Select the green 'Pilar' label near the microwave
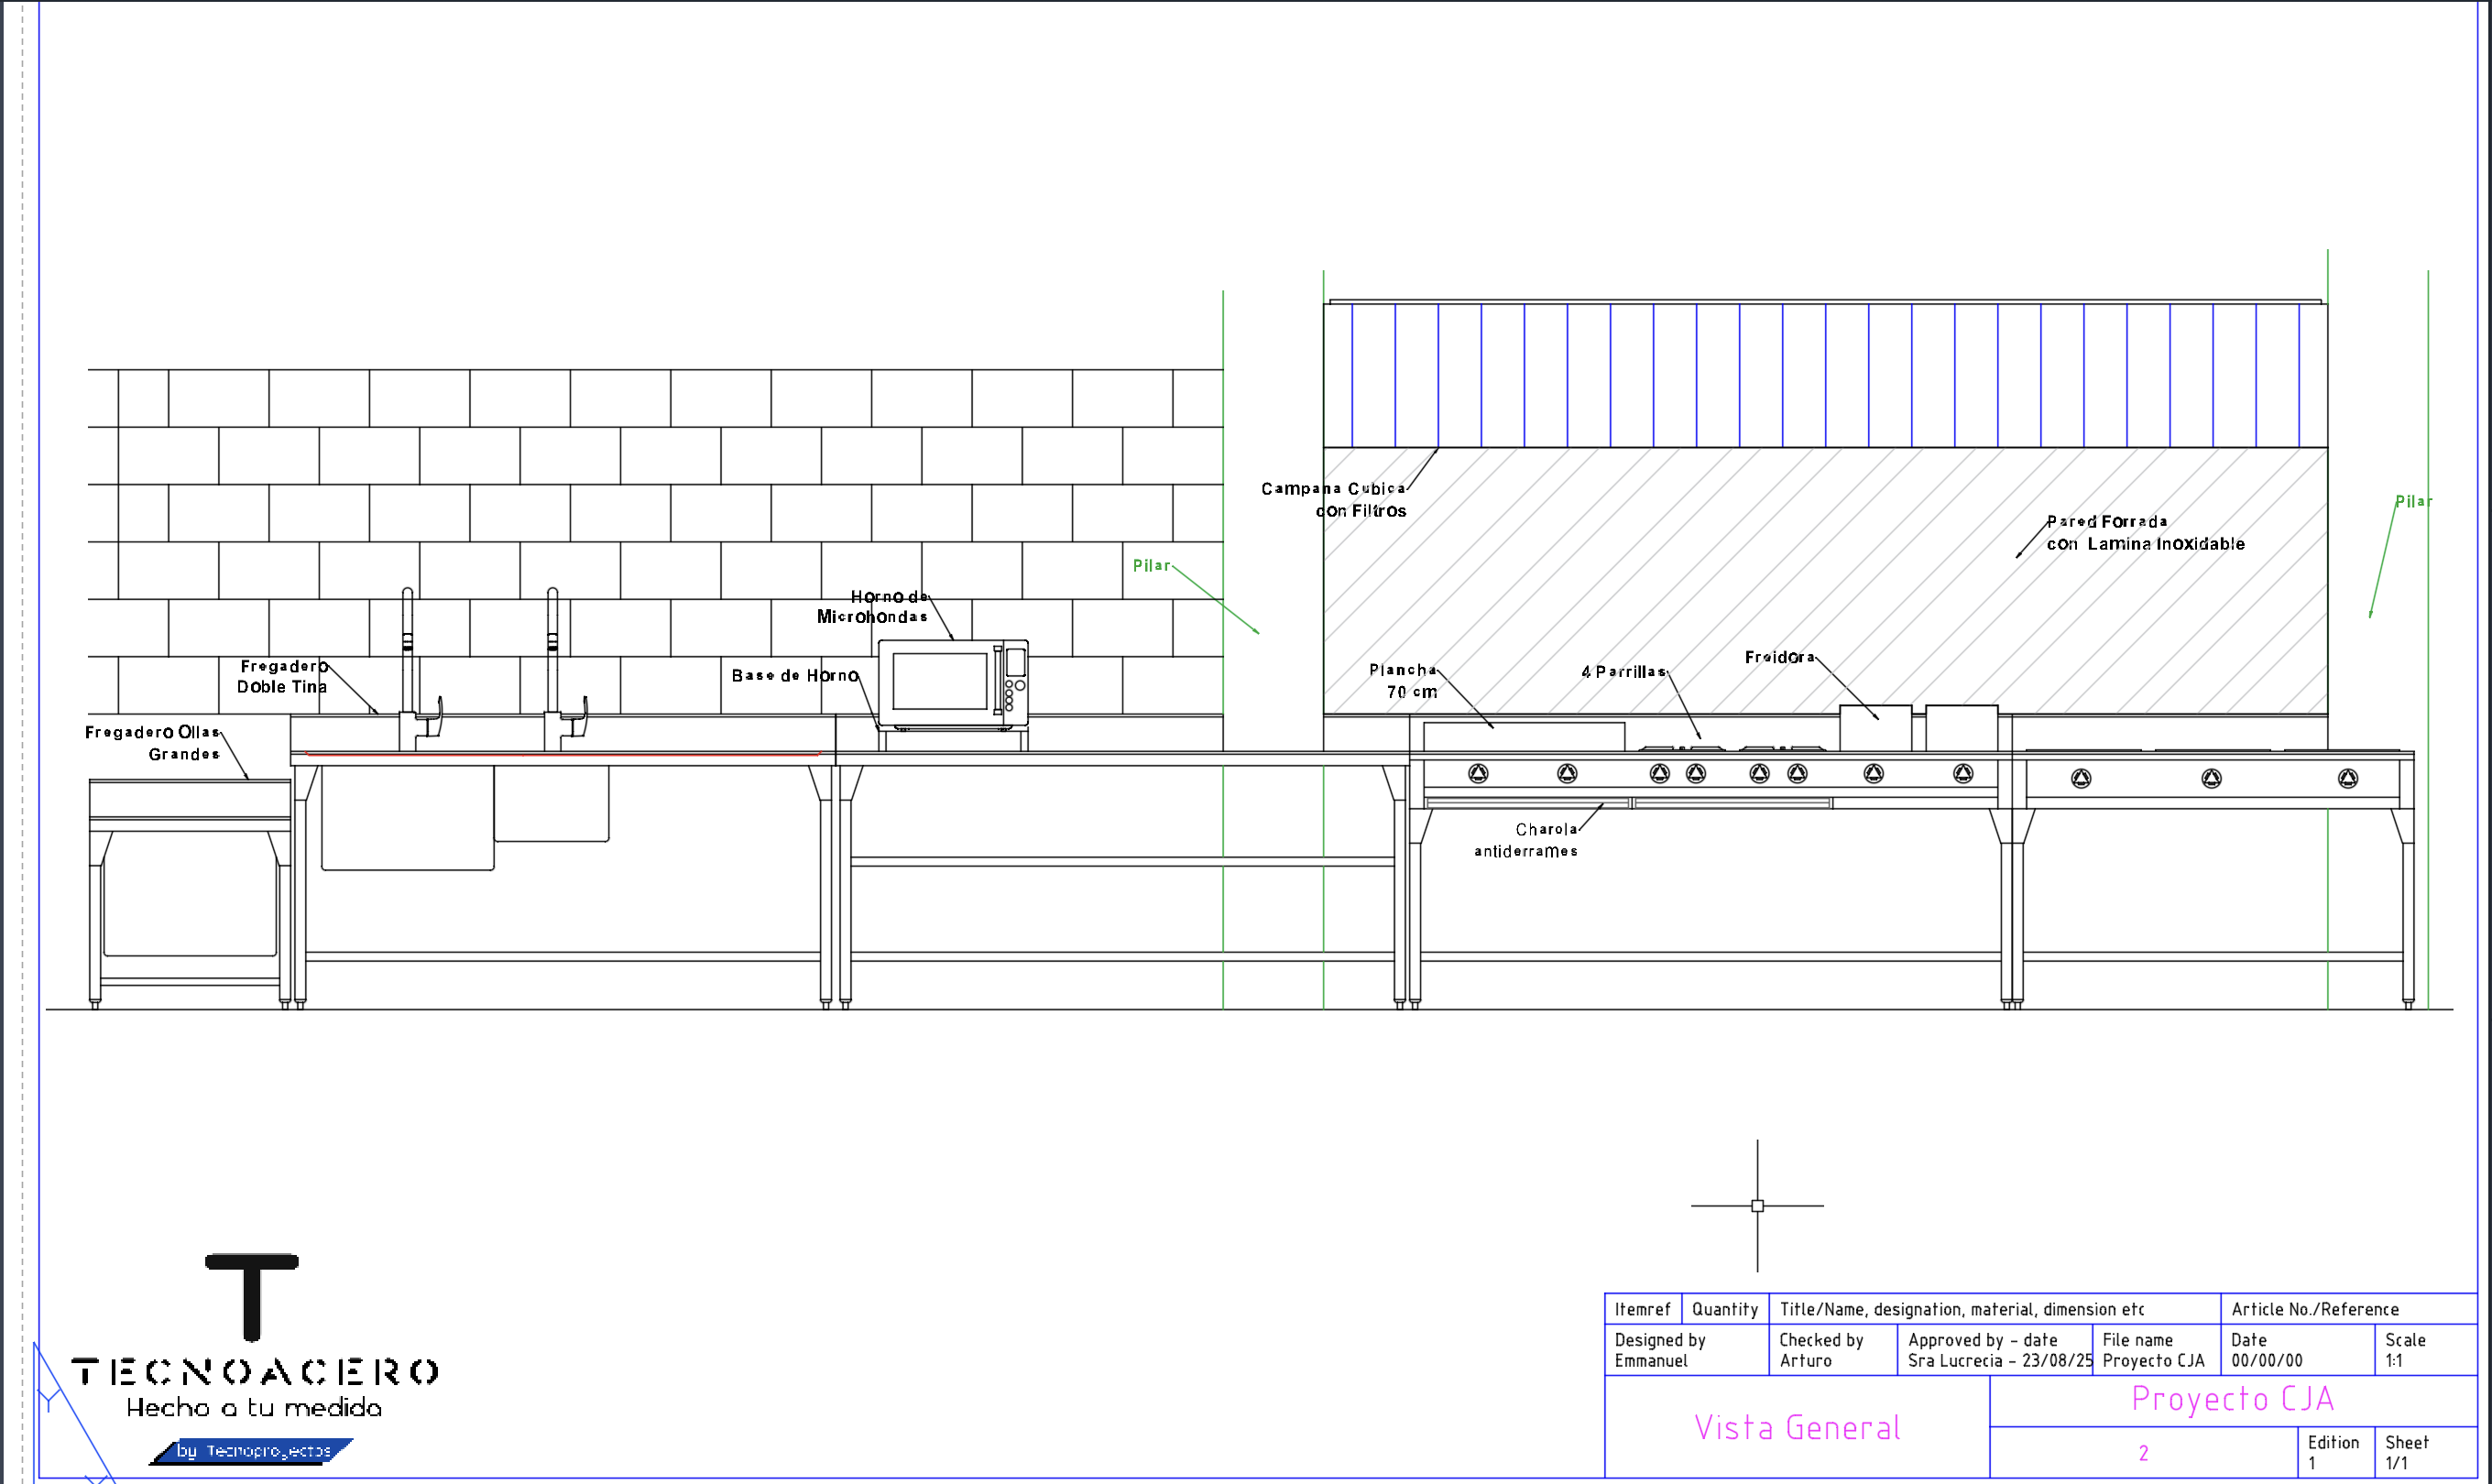2492x1484 pixels. (1151, 566)
